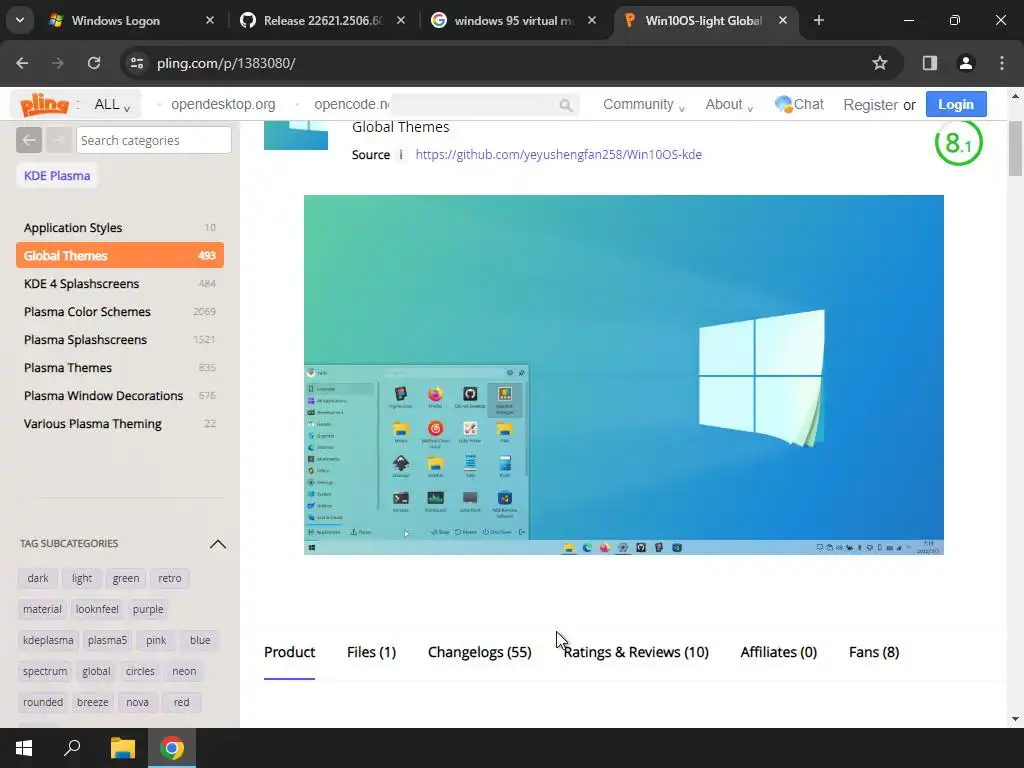This screenshot has height=768, width=1024.
Task: Open the ALL category dropdown
Action: (x=112, y=104)
